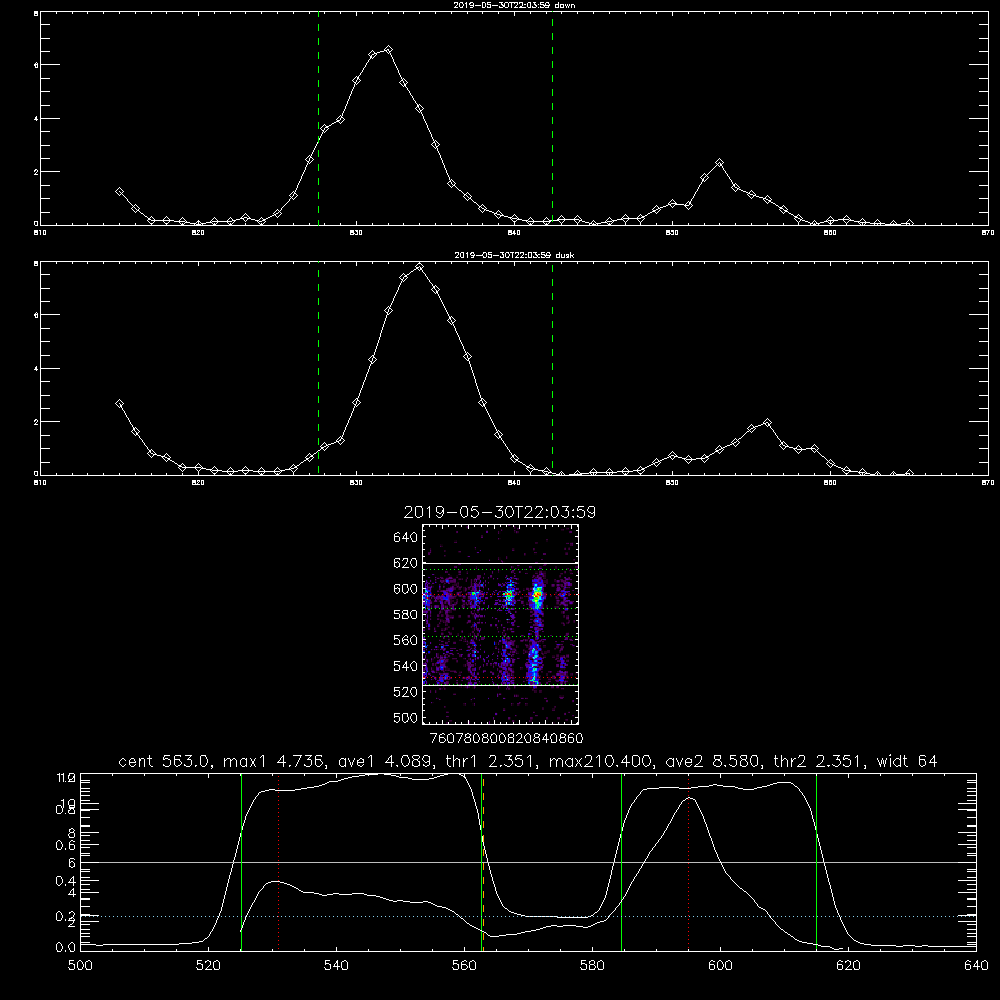This screenshot has height=1000, width=1000.
Task: Click the left green dashed line in dawn plot
Action: click(318, 119)
